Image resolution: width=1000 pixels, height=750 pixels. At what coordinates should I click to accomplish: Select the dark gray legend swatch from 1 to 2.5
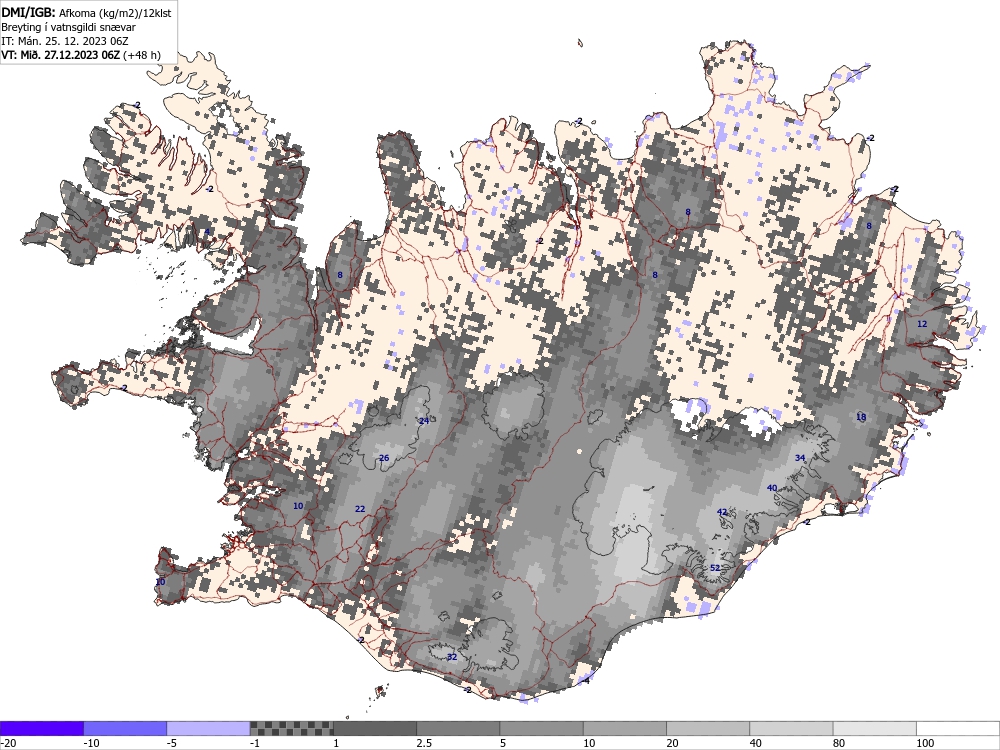(375, 728)
